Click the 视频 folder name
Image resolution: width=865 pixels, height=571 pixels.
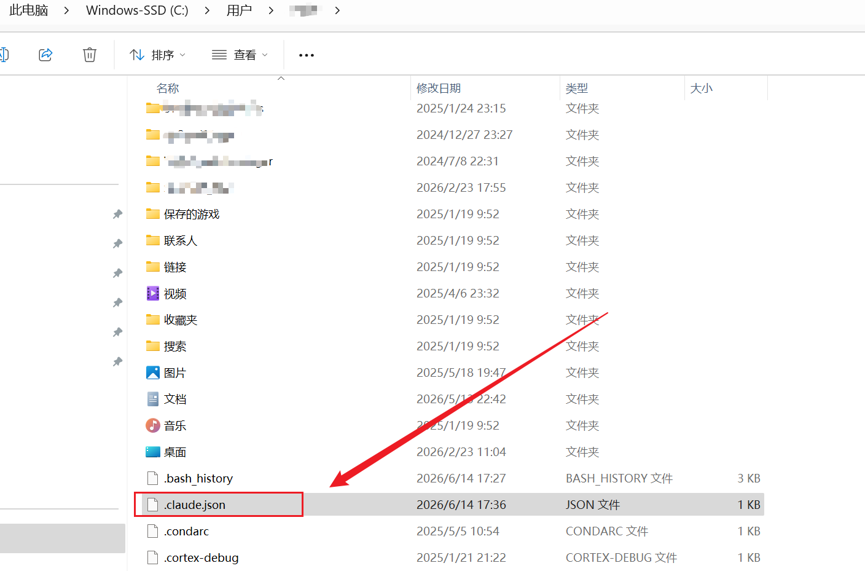175,293
